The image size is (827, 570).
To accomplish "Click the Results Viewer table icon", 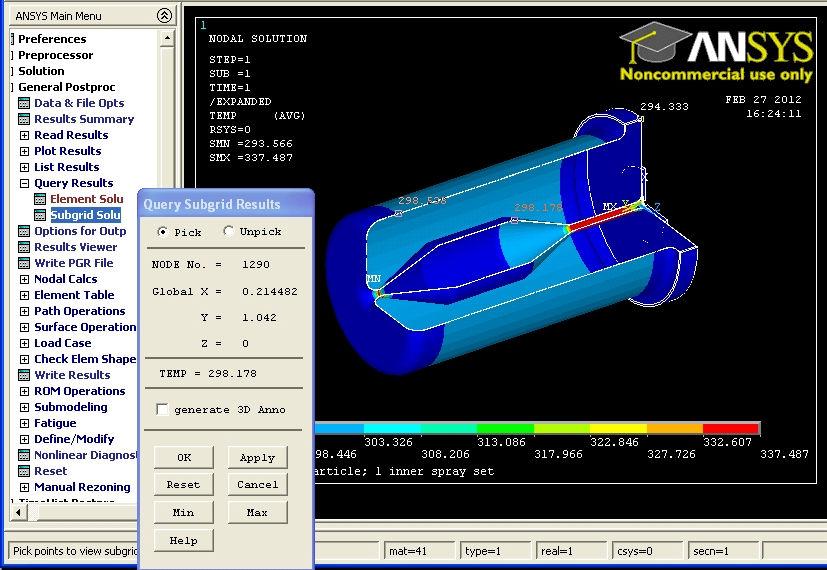I will [24, 247].
